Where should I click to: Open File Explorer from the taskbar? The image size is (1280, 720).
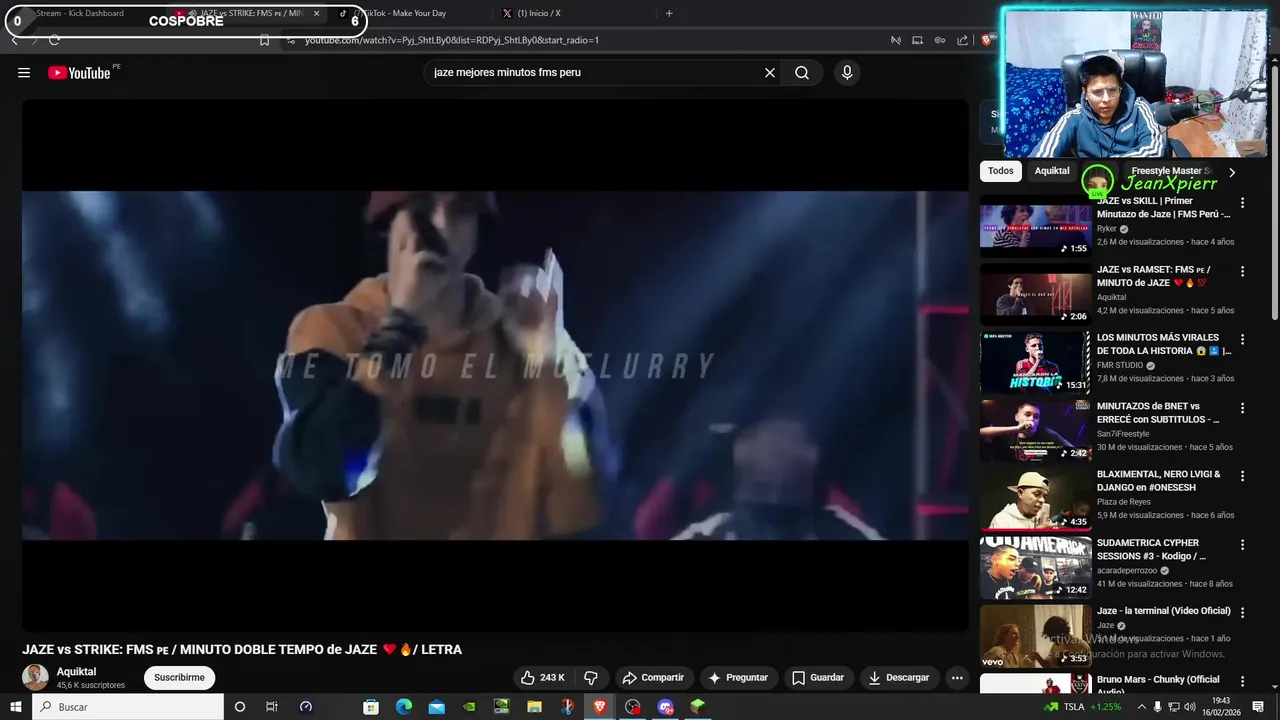point(534,707)
